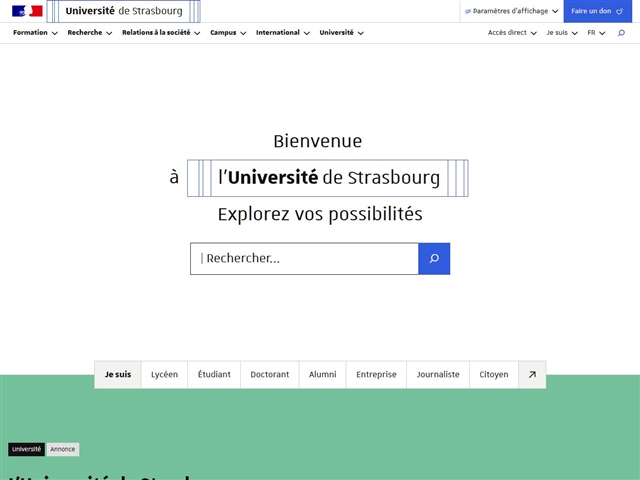Open the FR language selector

596,33
